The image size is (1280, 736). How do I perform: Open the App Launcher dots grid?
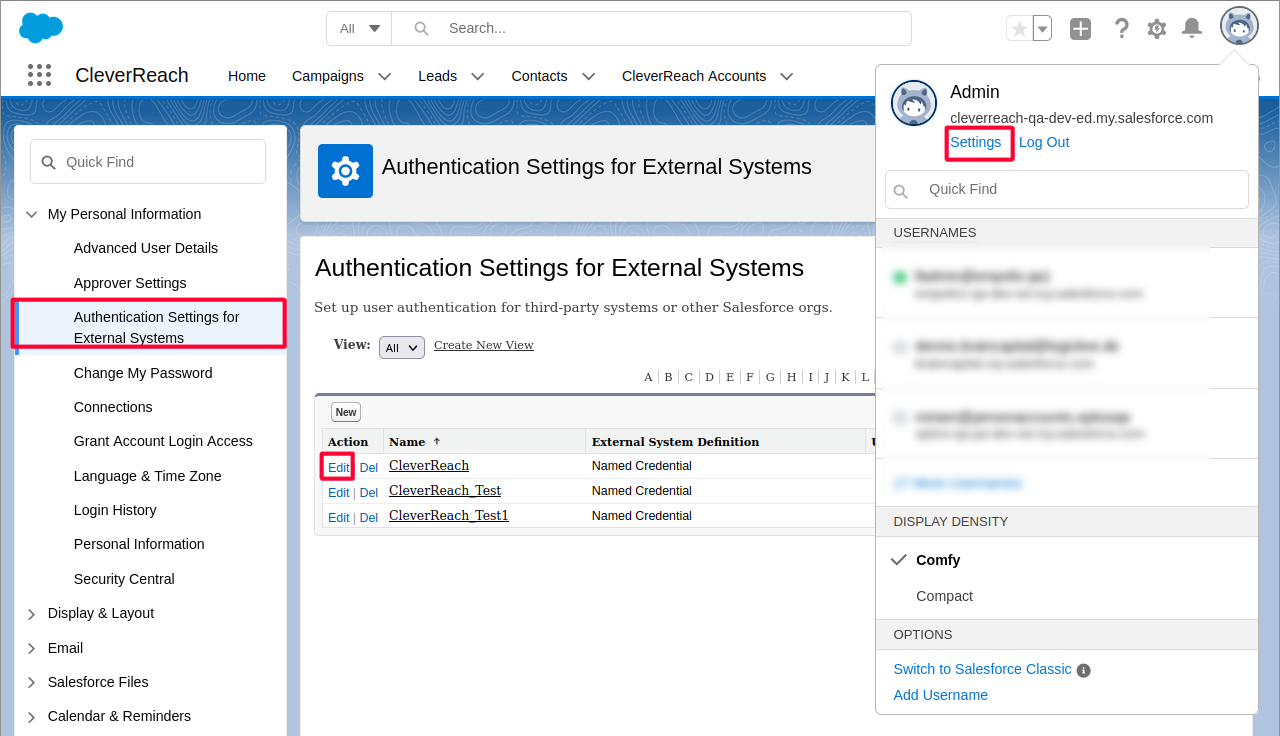pos(40,75)
